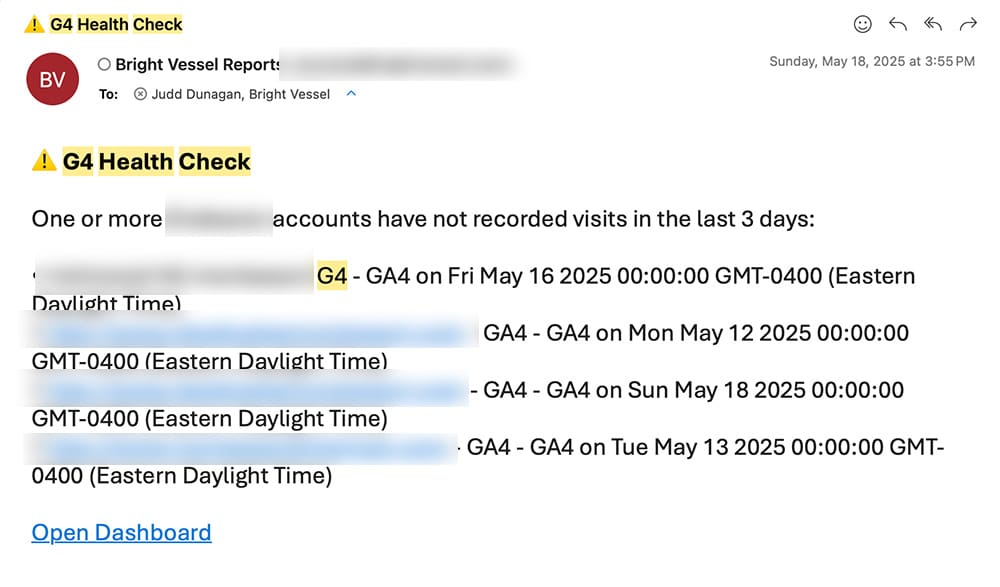Collapse recipient details with the blue chevron

[350, 93]
